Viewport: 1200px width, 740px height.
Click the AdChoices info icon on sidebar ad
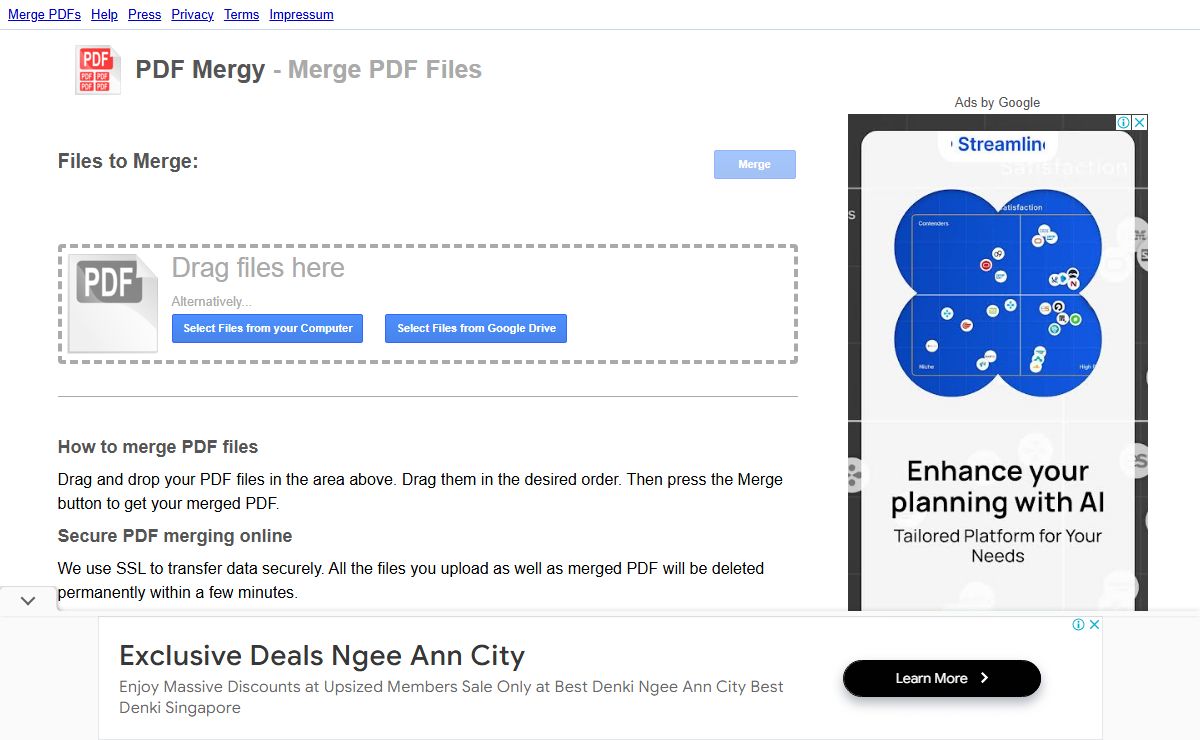pyautogui.click(x=1124, y=122)
